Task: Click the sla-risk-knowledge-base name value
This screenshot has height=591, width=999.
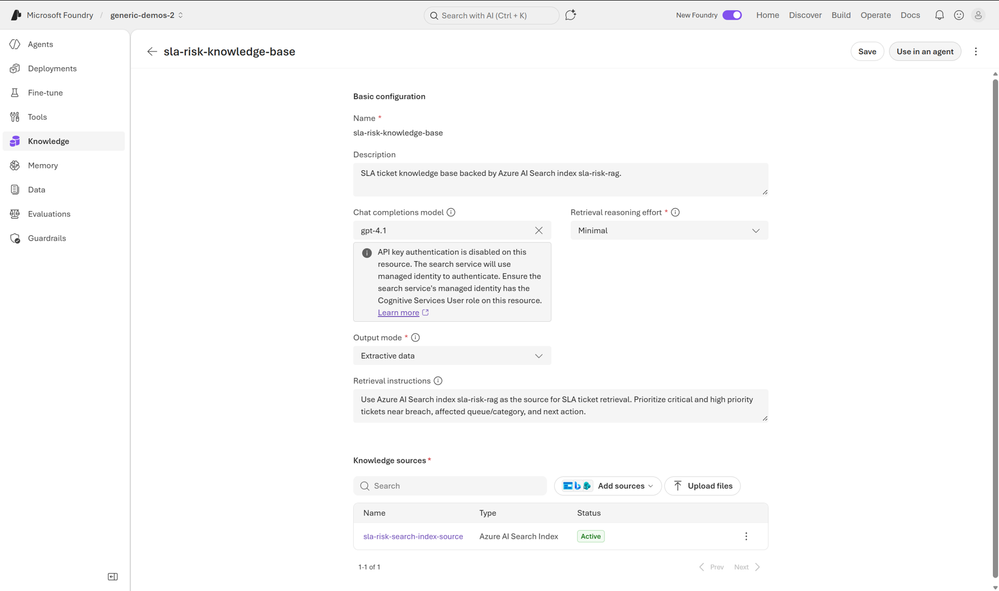Action: coord(398,132)
